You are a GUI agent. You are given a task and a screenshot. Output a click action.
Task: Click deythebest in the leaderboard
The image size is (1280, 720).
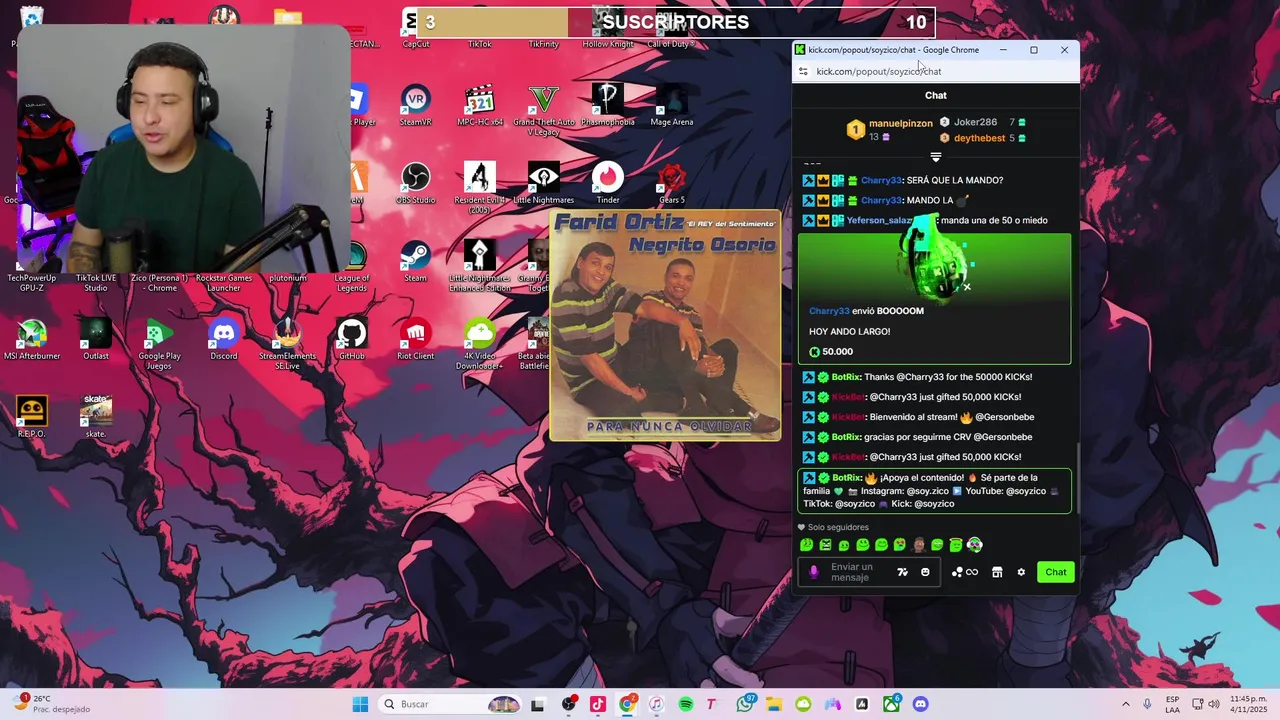979,138
